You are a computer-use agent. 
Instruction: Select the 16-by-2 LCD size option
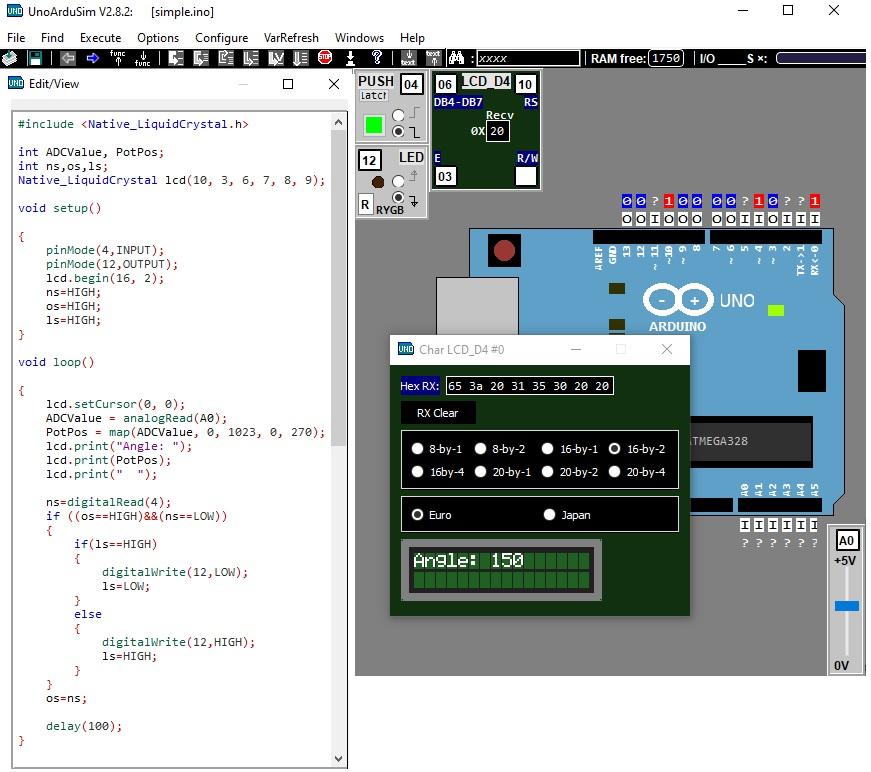tap(614, 449)
